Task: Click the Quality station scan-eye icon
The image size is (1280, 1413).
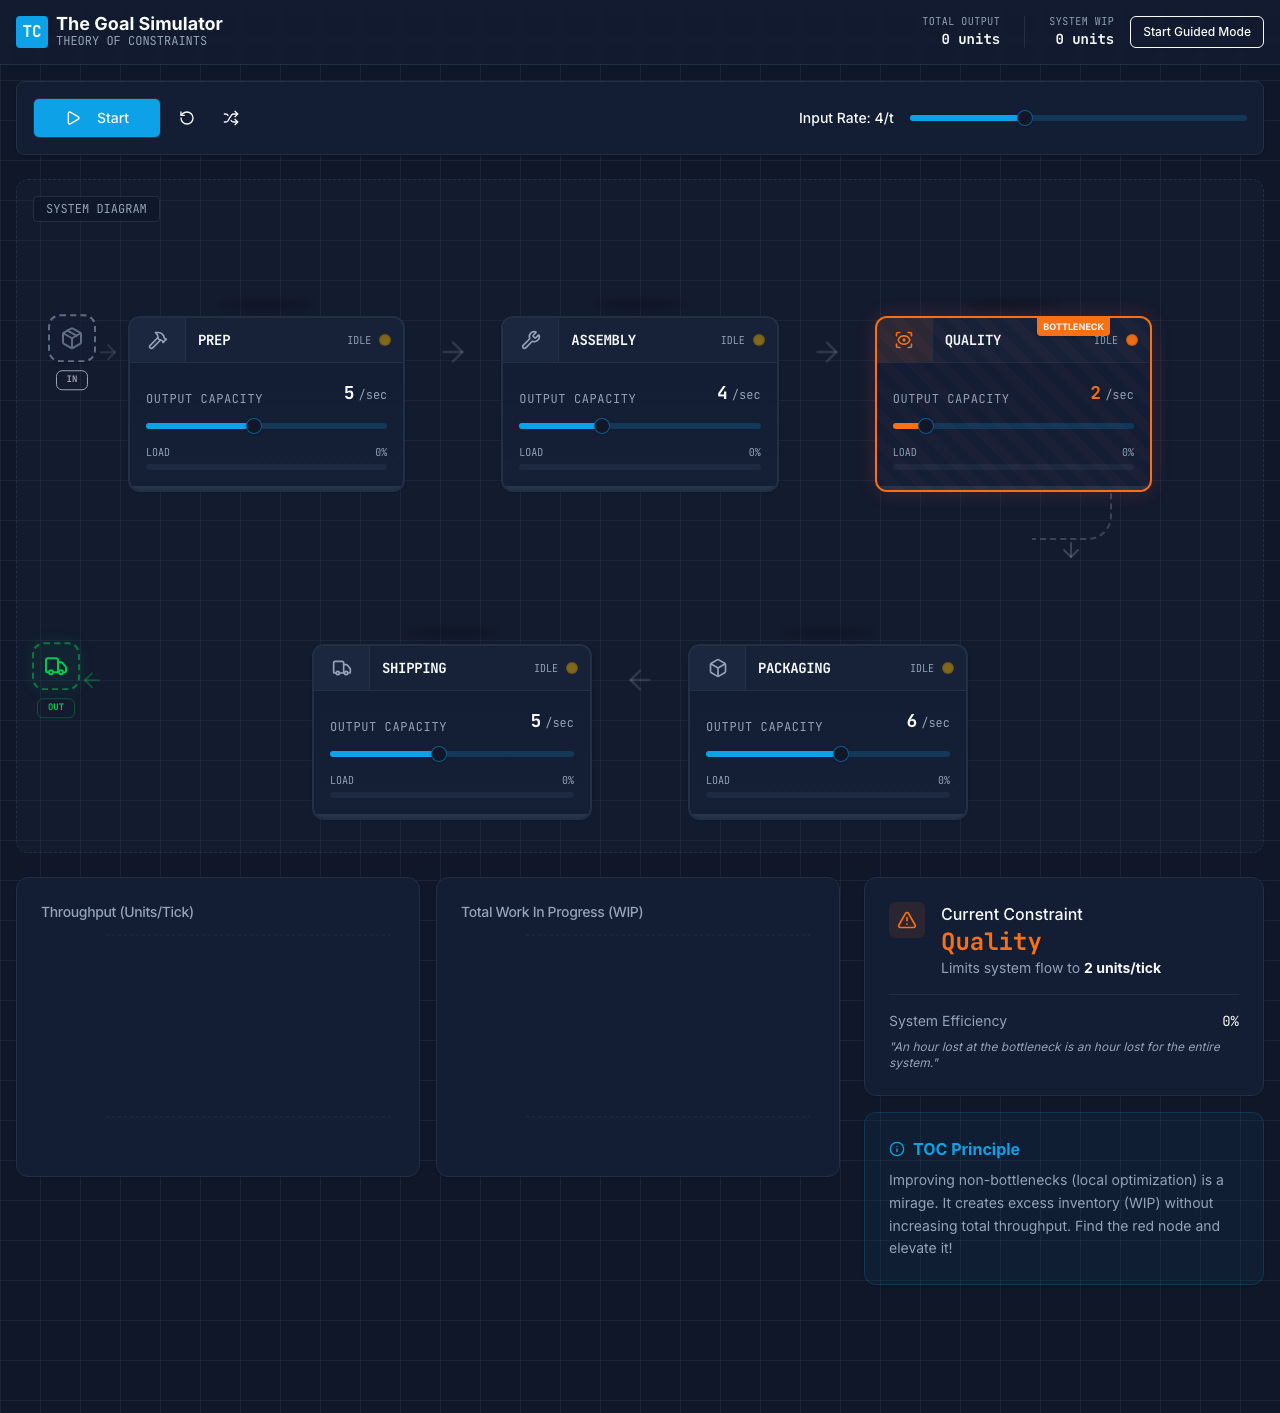Action: (x=904, y=340)
